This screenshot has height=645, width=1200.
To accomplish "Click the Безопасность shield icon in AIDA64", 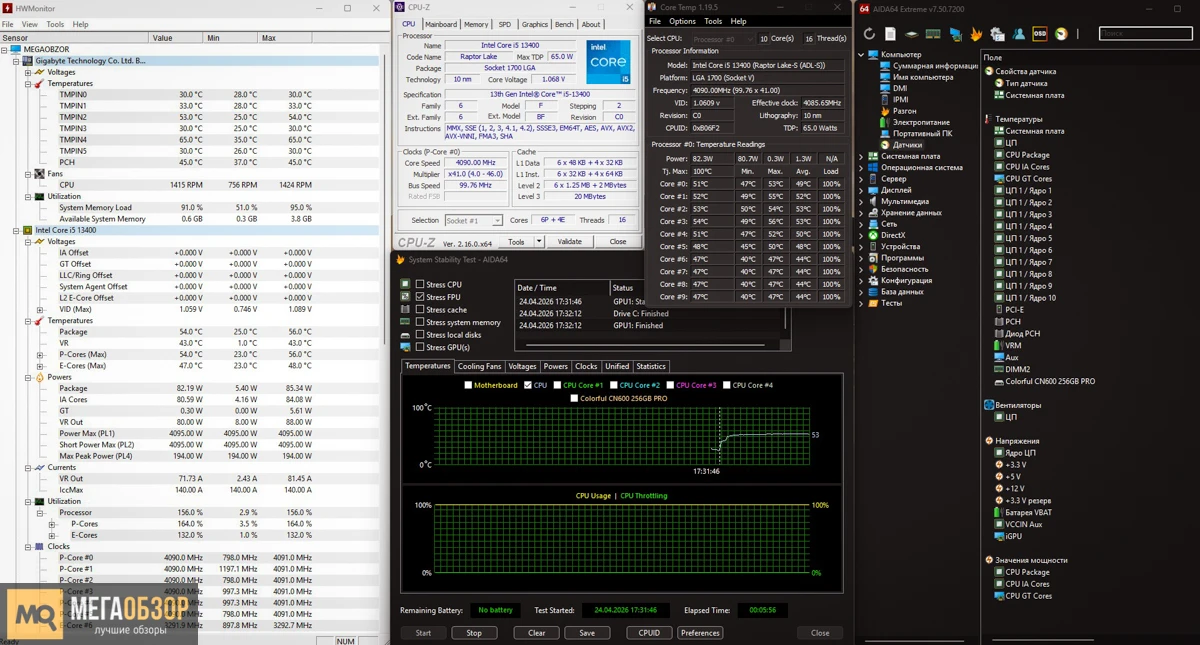I will point(873,269).
